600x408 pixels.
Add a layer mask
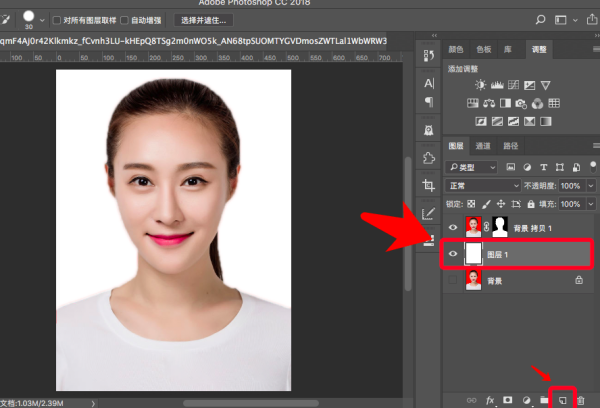click(x=507, y=400)
